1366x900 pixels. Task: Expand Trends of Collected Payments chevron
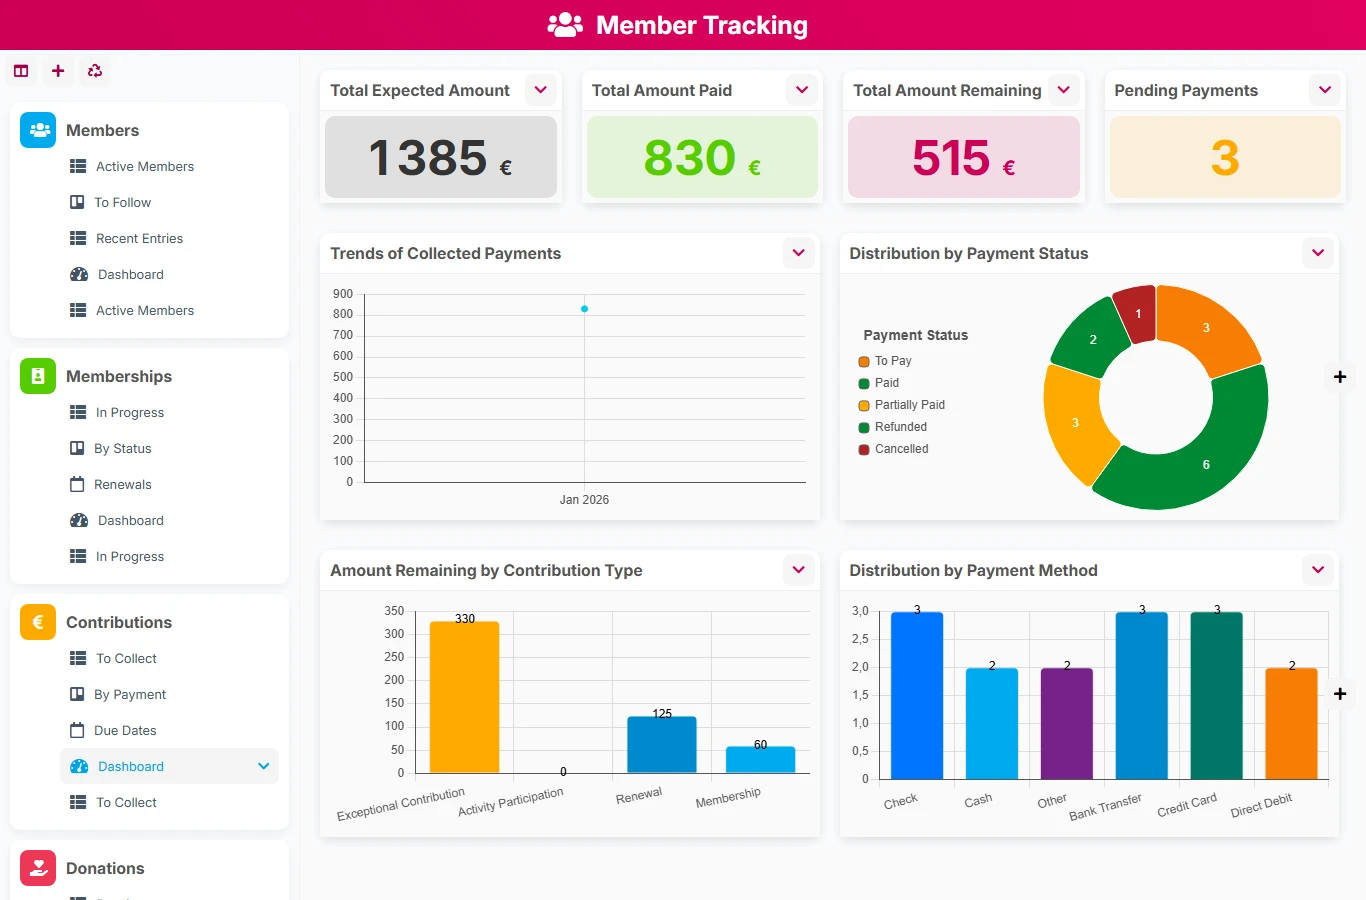799,253
